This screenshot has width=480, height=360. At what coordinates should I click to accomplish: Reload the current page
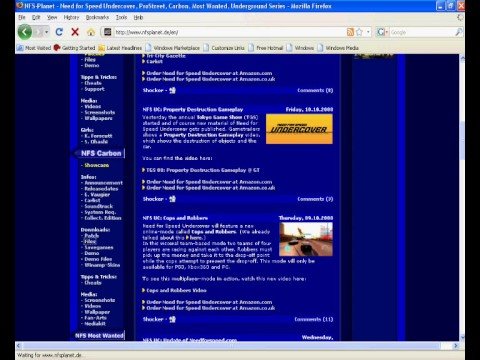pyautogui.click(x=59, y=32)
